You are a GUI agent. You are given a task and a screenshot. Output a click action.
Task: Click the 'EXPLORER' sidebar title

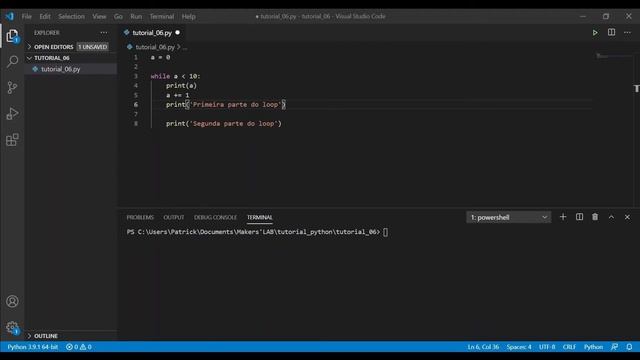pyautogui.click(x=47, y=33)
